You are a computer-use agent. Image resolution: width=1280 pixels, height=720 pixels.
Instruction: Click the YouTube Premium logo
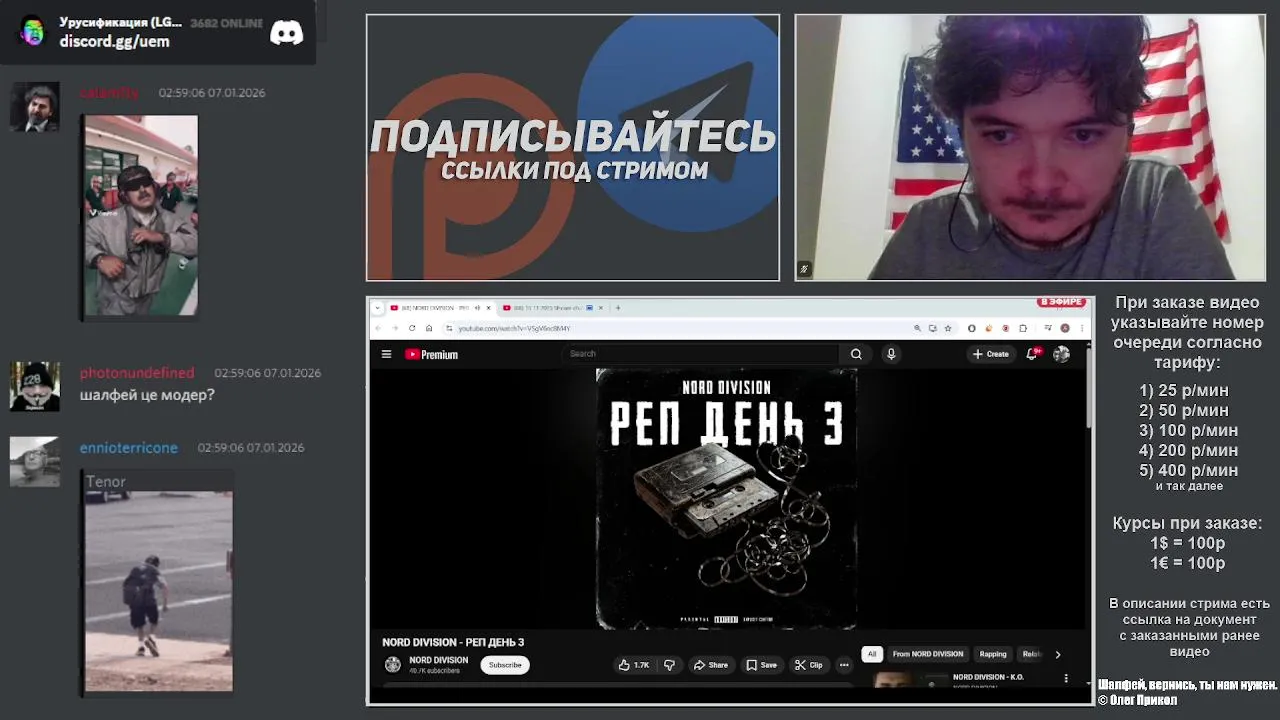[x=431, y=354]
